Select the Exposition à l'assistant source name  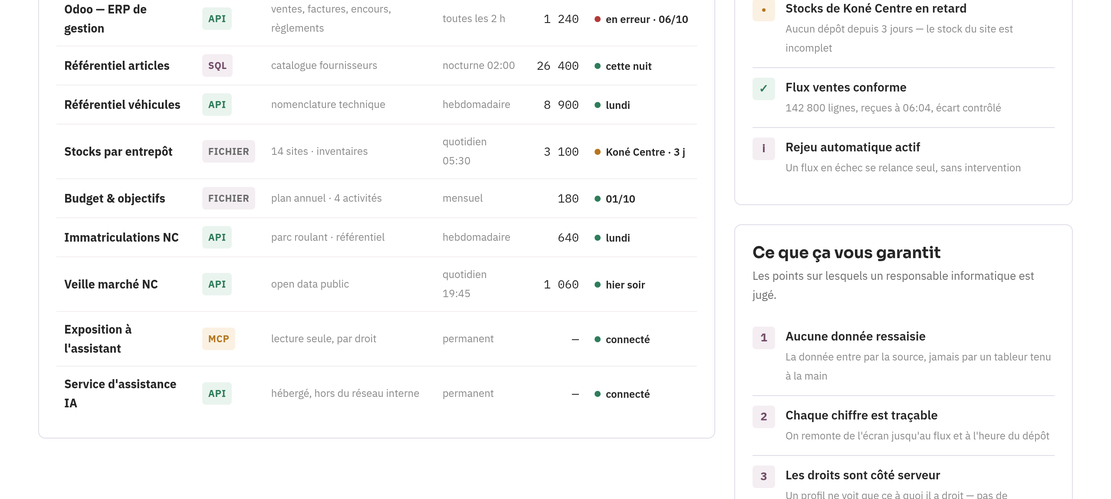[98, 339]
